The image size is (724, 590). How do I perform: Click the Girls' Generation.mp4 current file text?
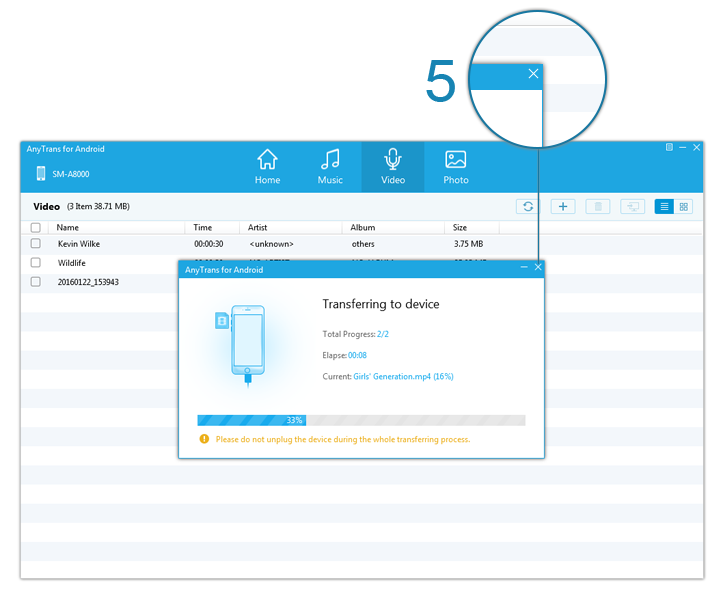[x=403, y=376]
